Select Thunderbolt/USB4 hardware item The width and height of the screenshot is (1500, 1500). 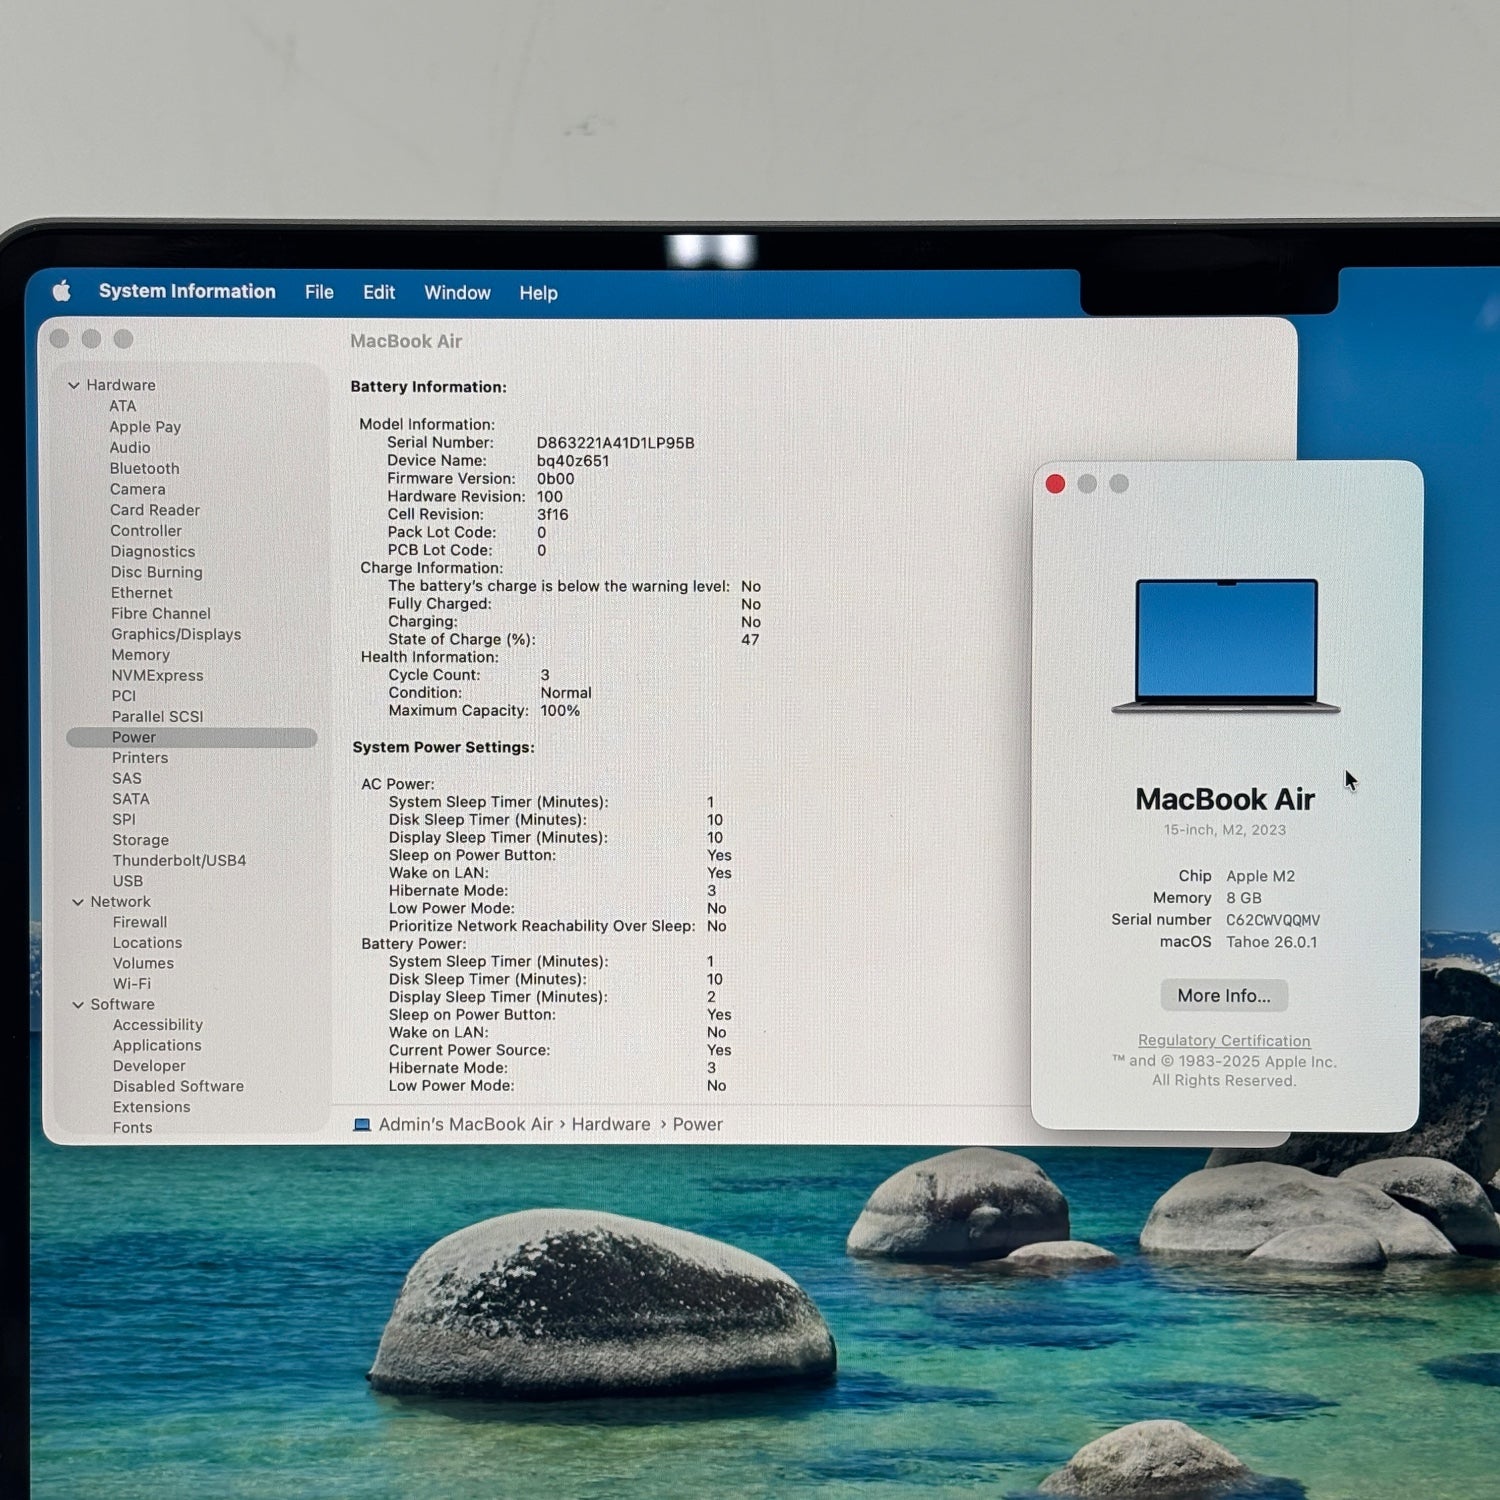tap(179, 861)
